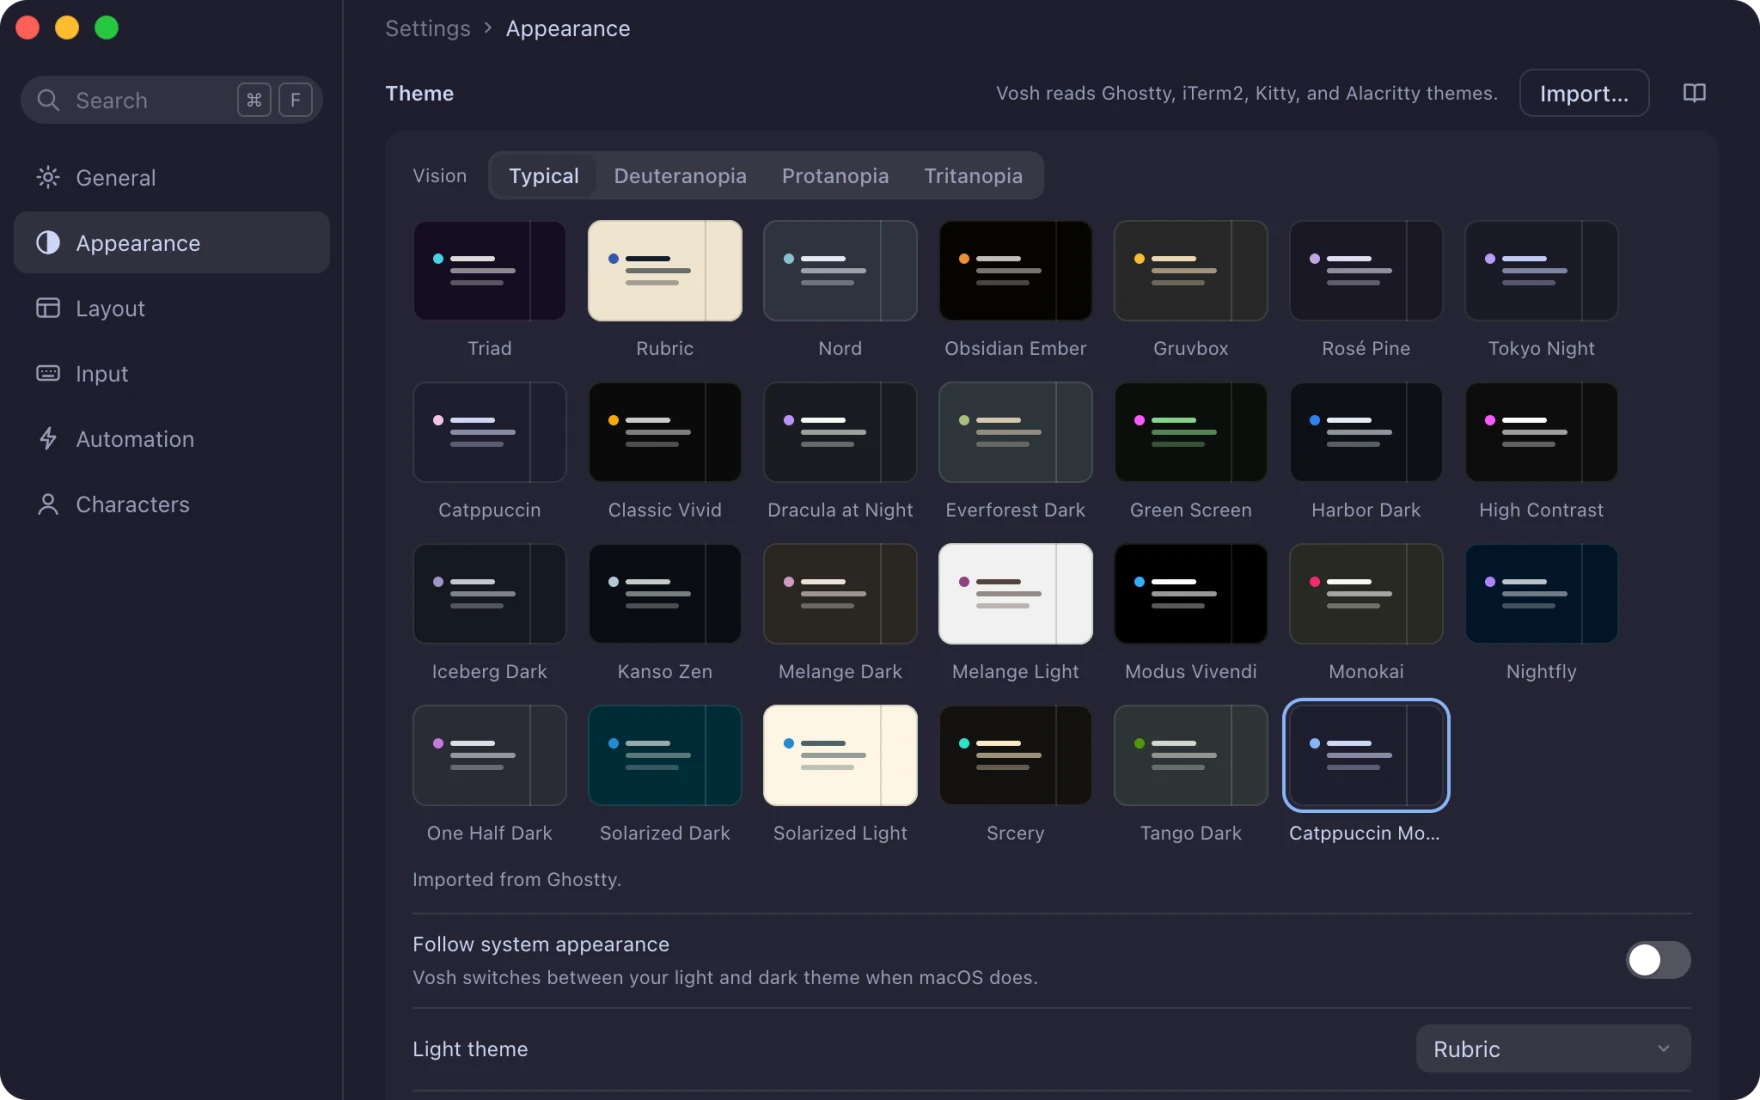
Task: Apply the Kanso Zen theme
Action: click(x=665, y=594)
